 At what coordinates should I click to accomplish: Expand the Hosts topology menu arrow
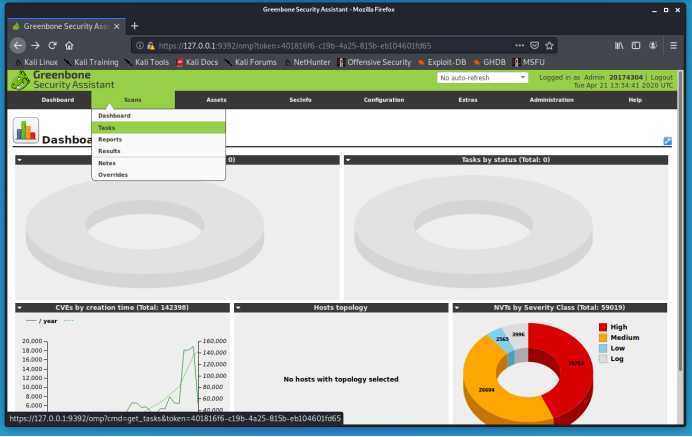[x=238, y=308]
